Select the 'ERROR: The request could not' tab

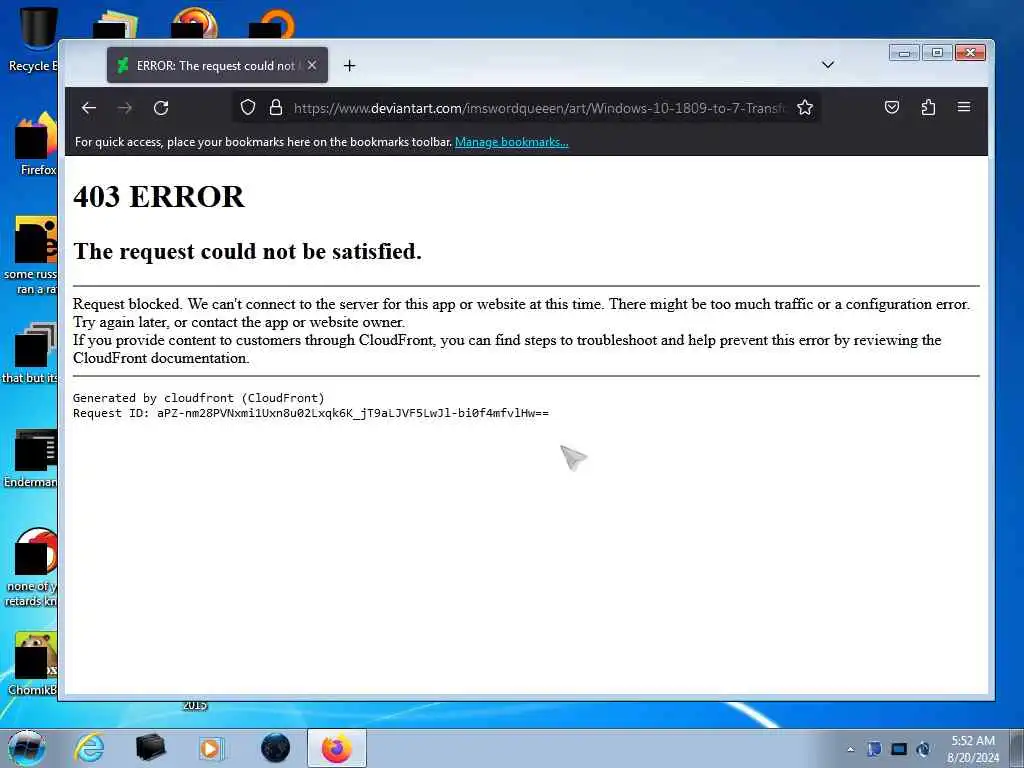click(x=217, y=65)
